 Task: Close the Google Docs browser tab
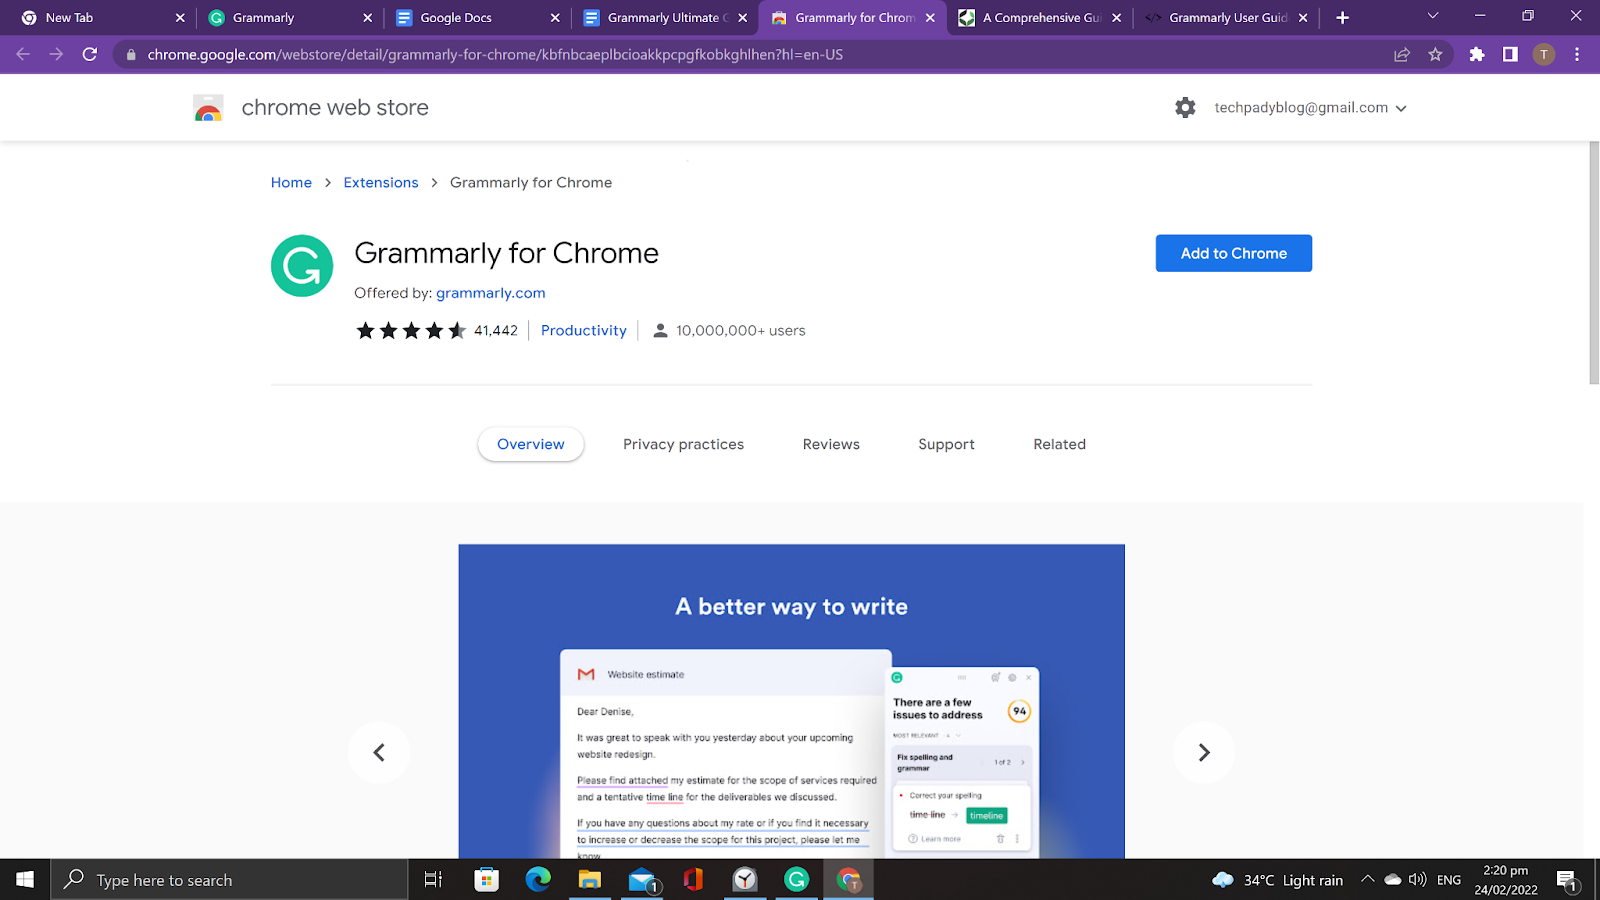click(555, 18)
